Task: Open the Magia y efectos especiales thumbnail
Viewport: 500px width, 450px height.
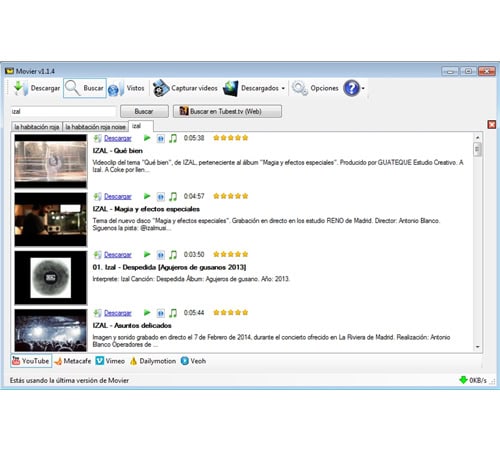Action: (51, 220)
